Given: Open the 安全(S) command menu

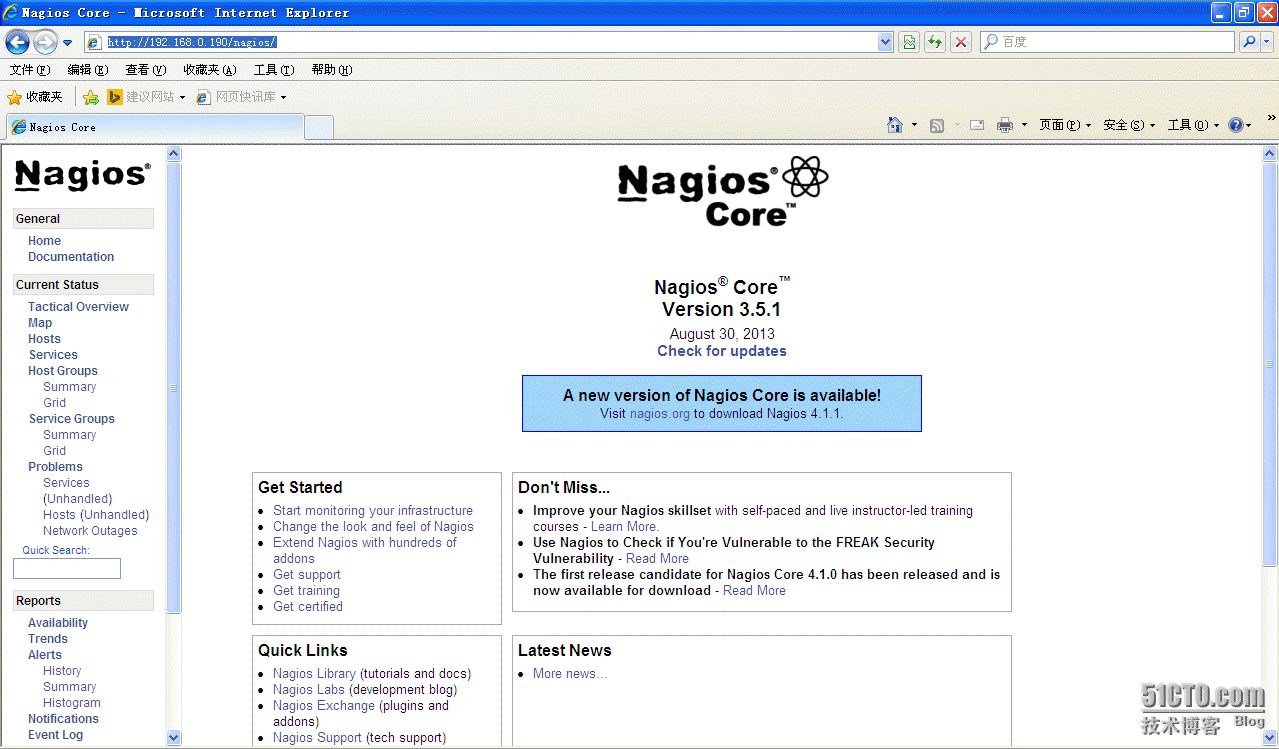Looking at the screenshot, I should (1129, 125).
